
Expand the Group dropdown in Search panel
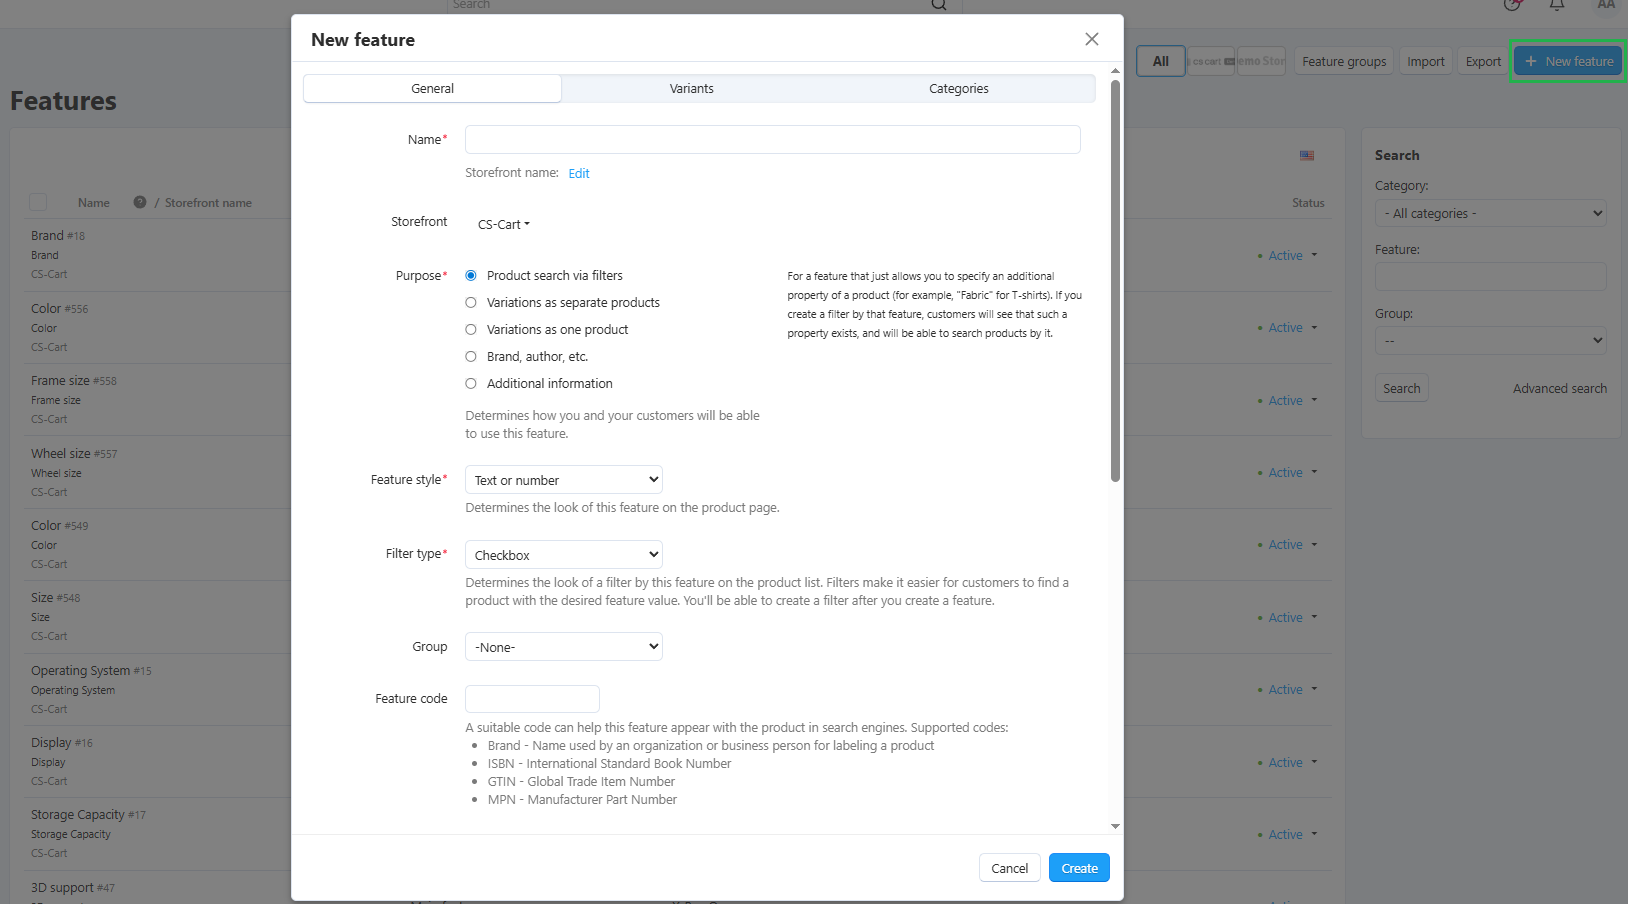tap(1491, 341)
